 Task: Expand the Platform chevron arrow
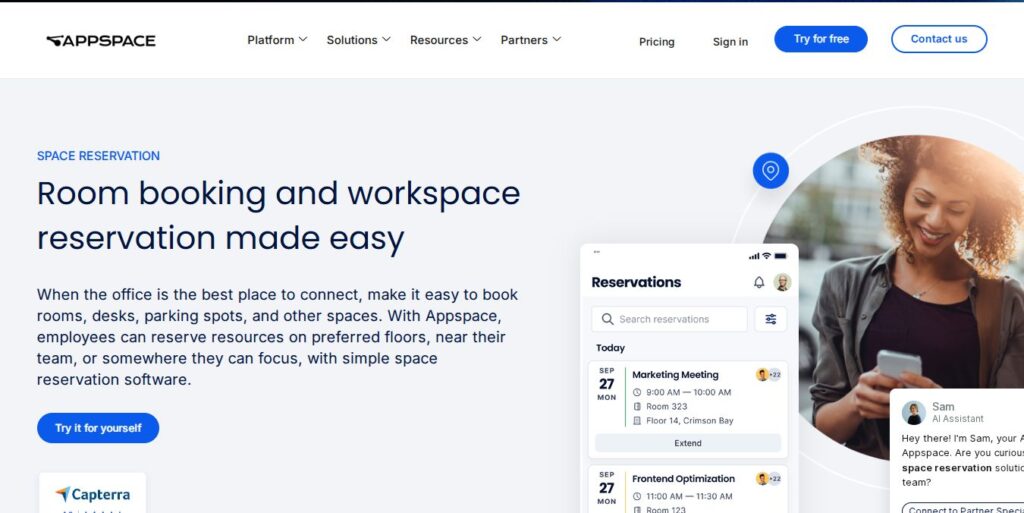click(x=303, y=39)
